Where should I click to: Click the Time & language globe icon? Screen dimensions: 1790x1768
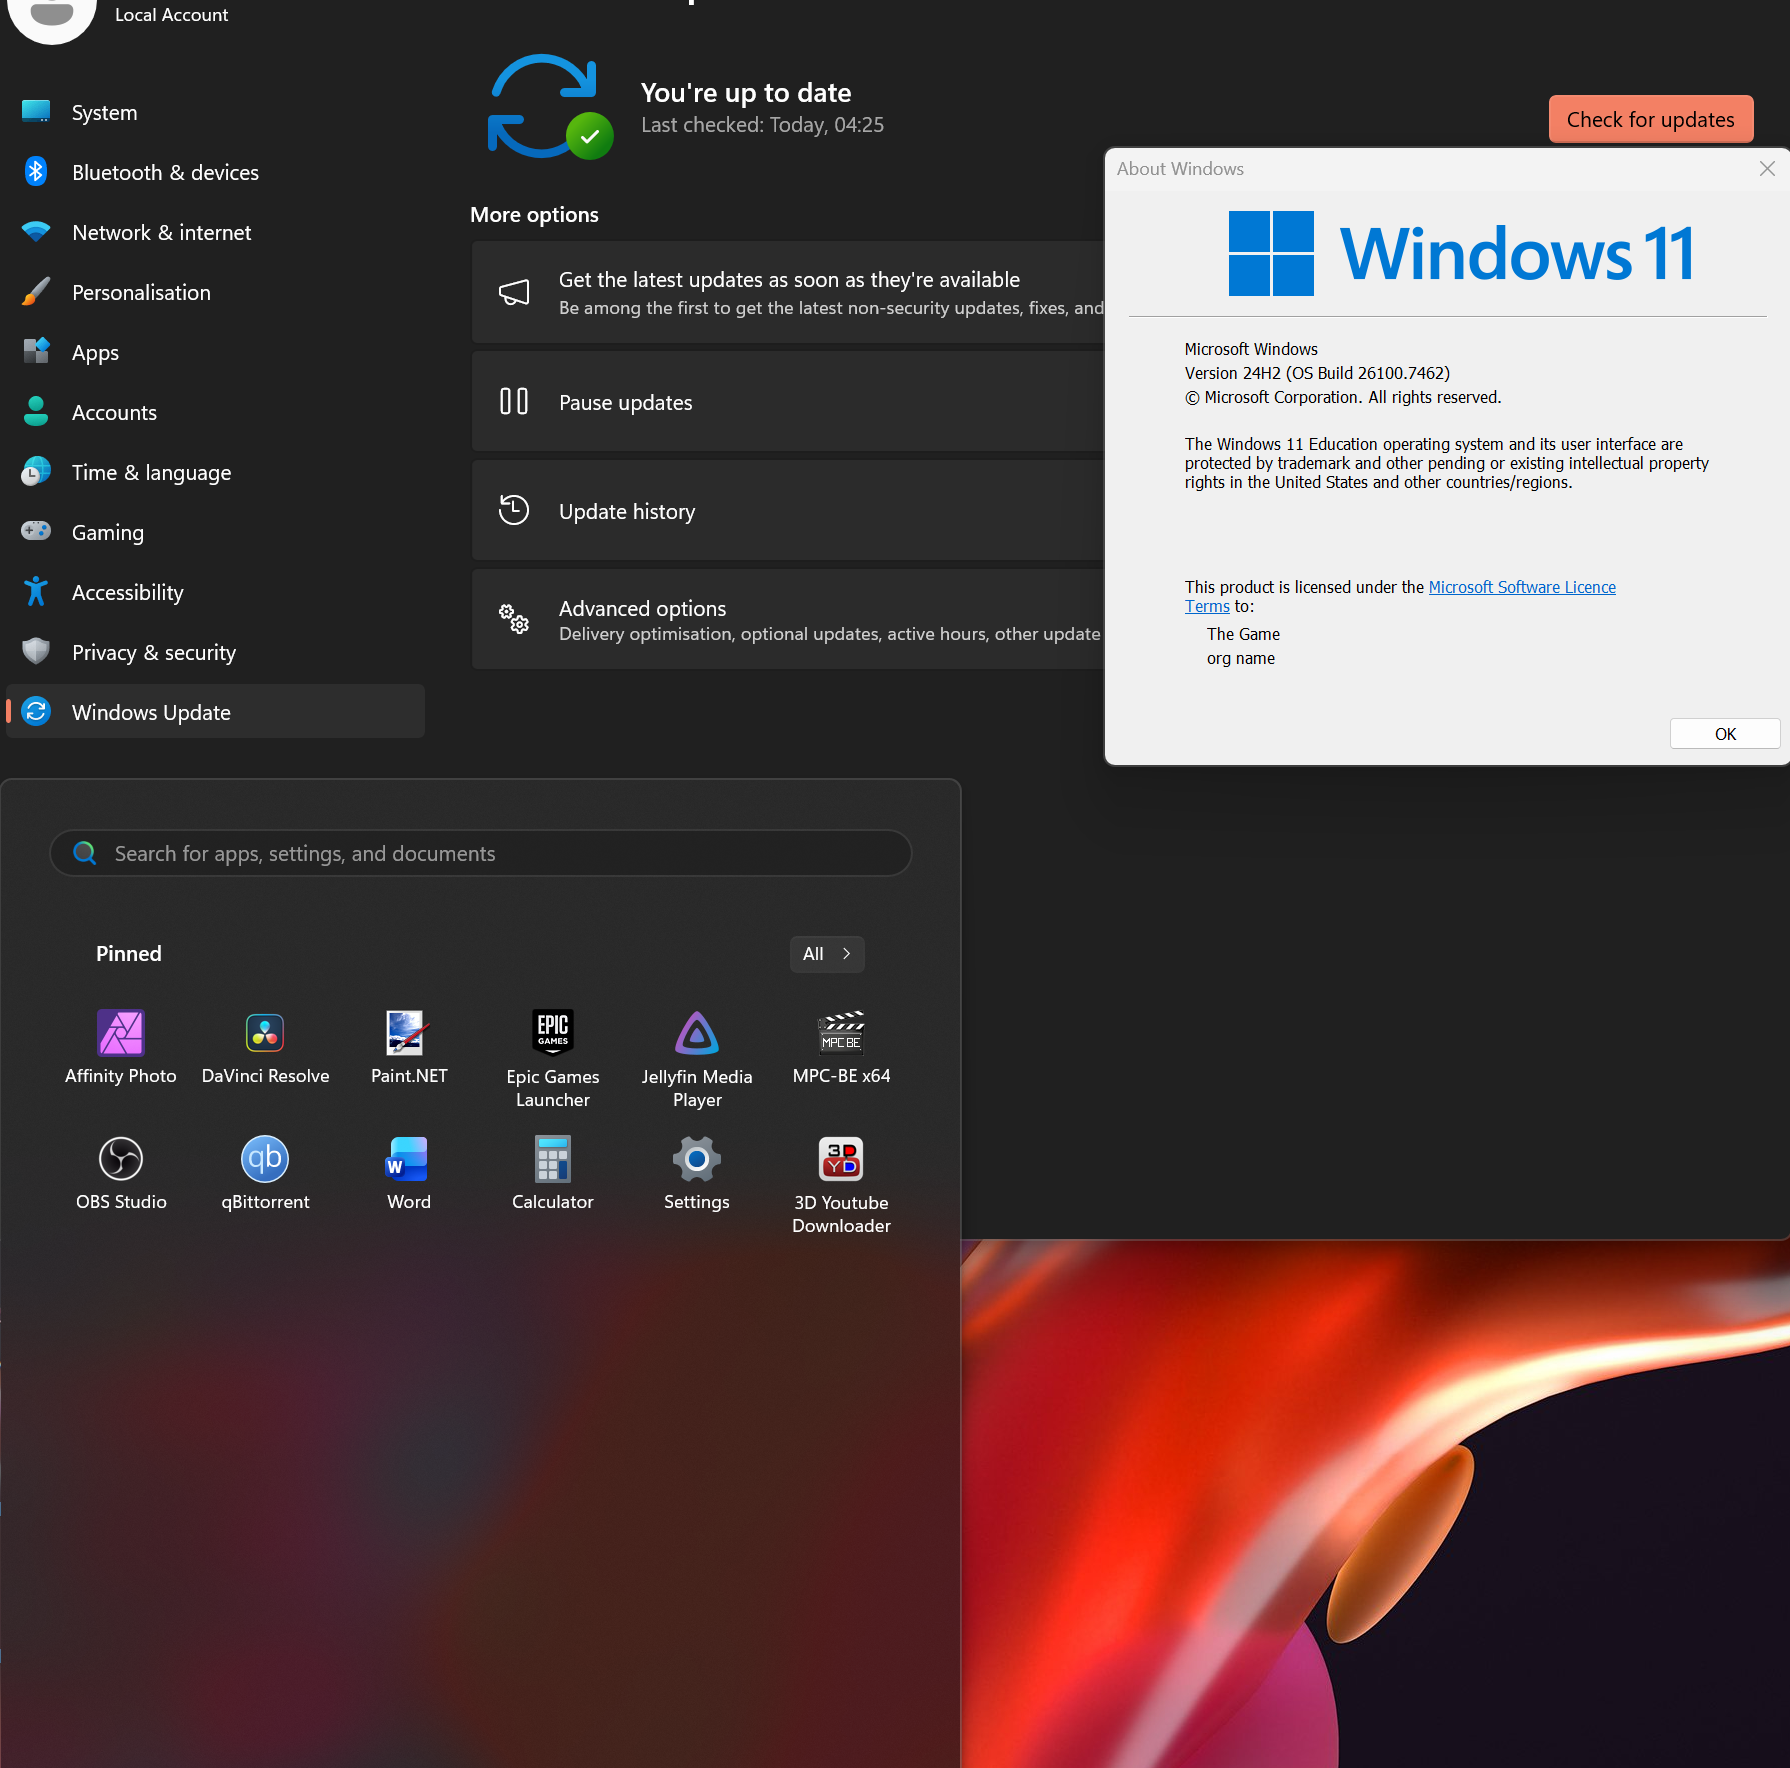point(36,472)
